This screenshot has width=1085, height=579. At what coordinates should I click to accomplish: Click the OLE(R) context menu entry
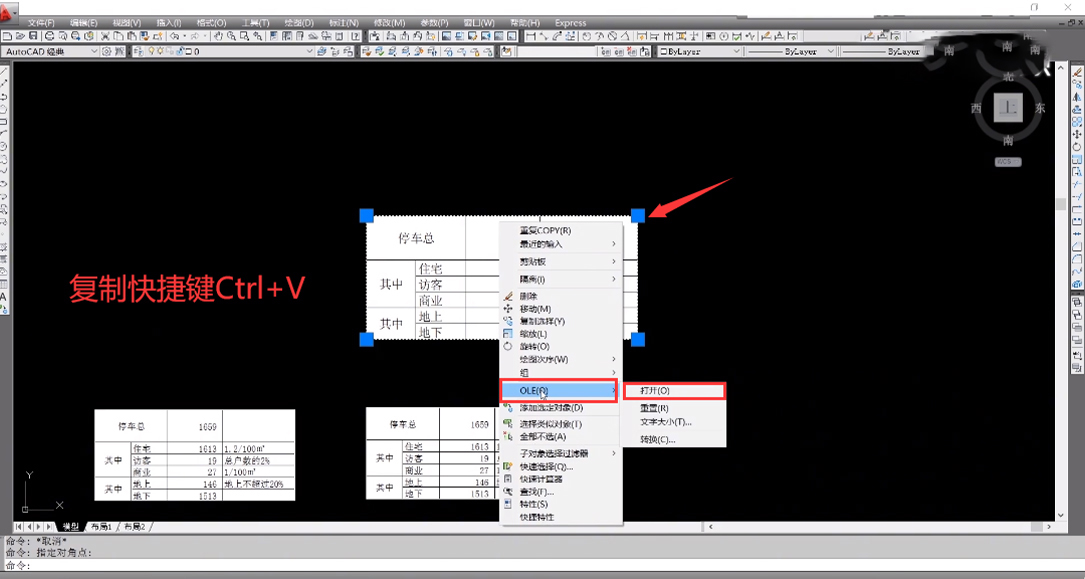558,390
